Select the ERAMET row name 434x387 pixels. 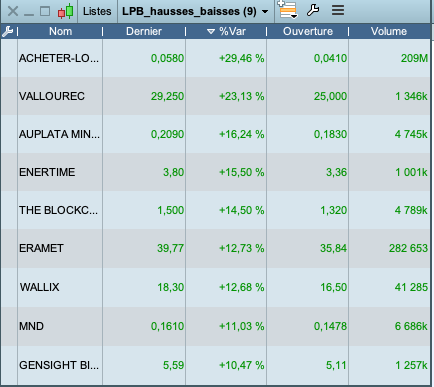pyautogui.click(x=41, y=248)
